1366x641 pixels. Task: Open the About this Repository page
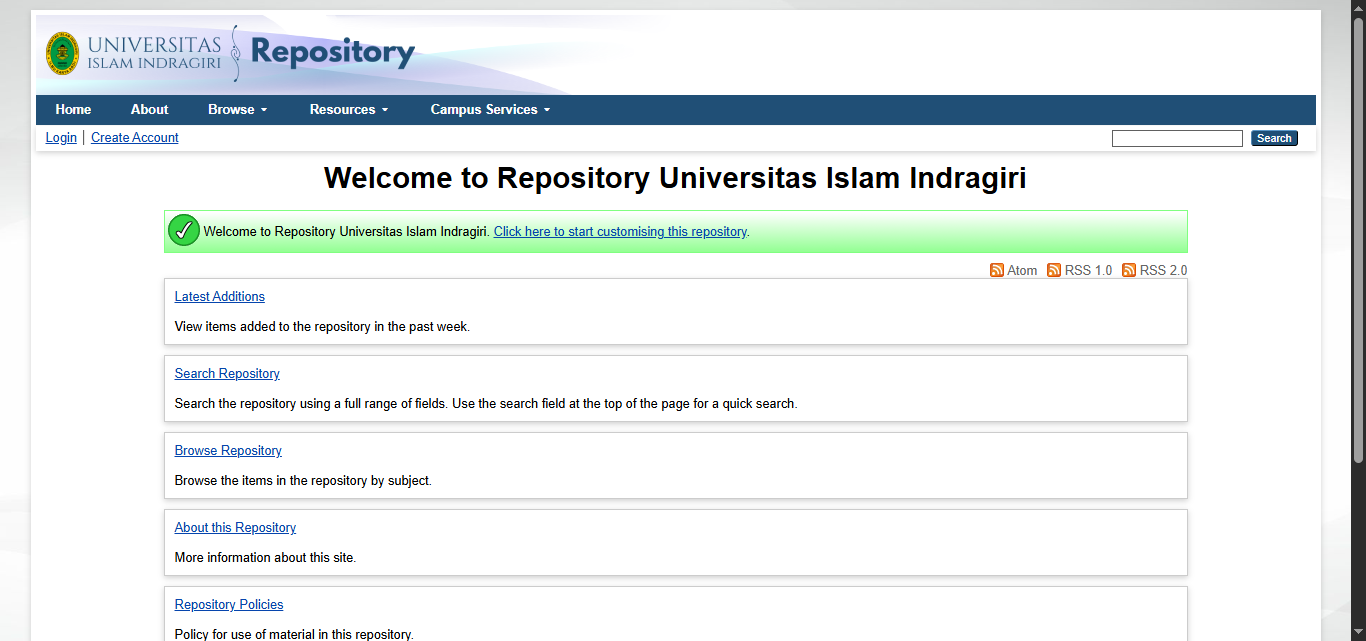coord(235,527)
